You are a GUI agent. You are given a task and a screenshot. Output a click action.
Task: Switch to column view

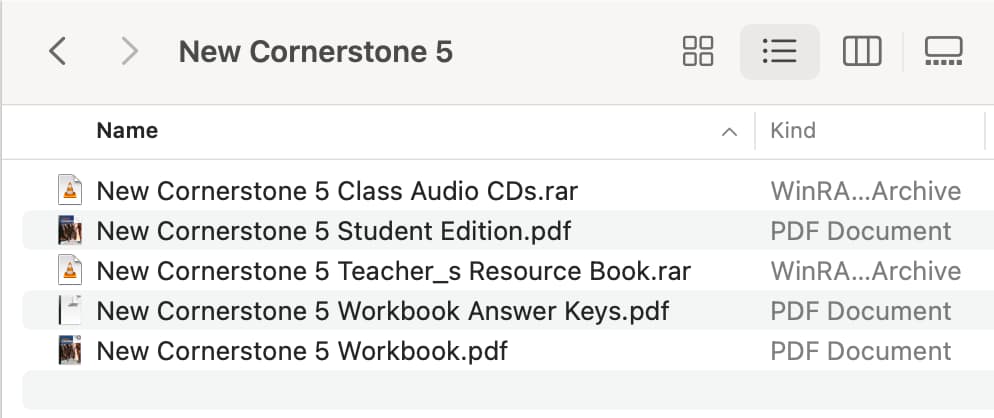862,51
